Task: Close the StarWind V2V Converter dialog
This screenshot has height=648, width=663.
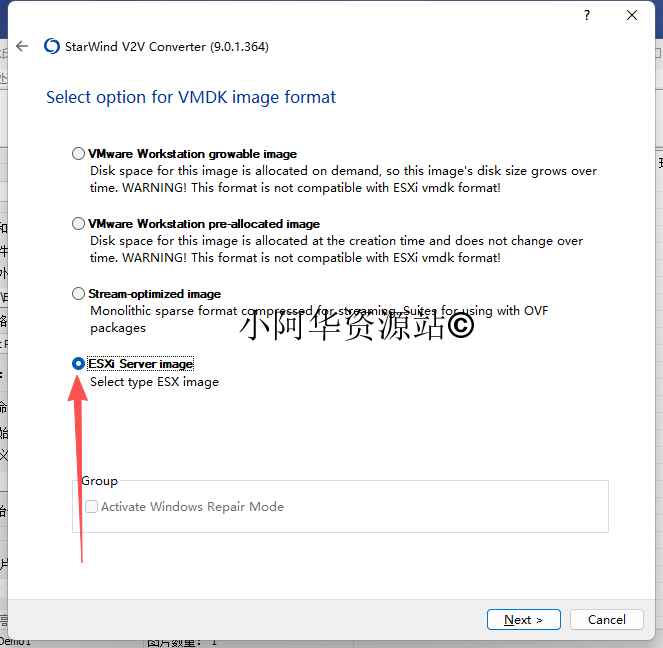Action: [632, 16]
